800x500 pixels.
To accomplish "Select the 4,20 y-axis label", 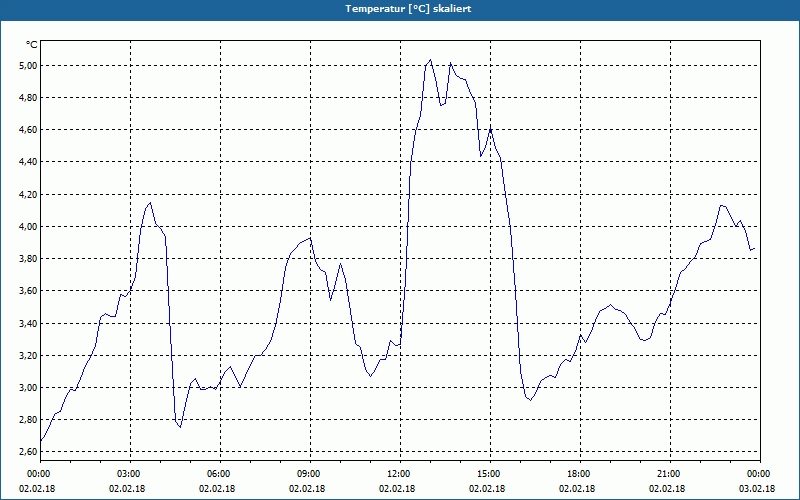I will (x=28, y=194).
